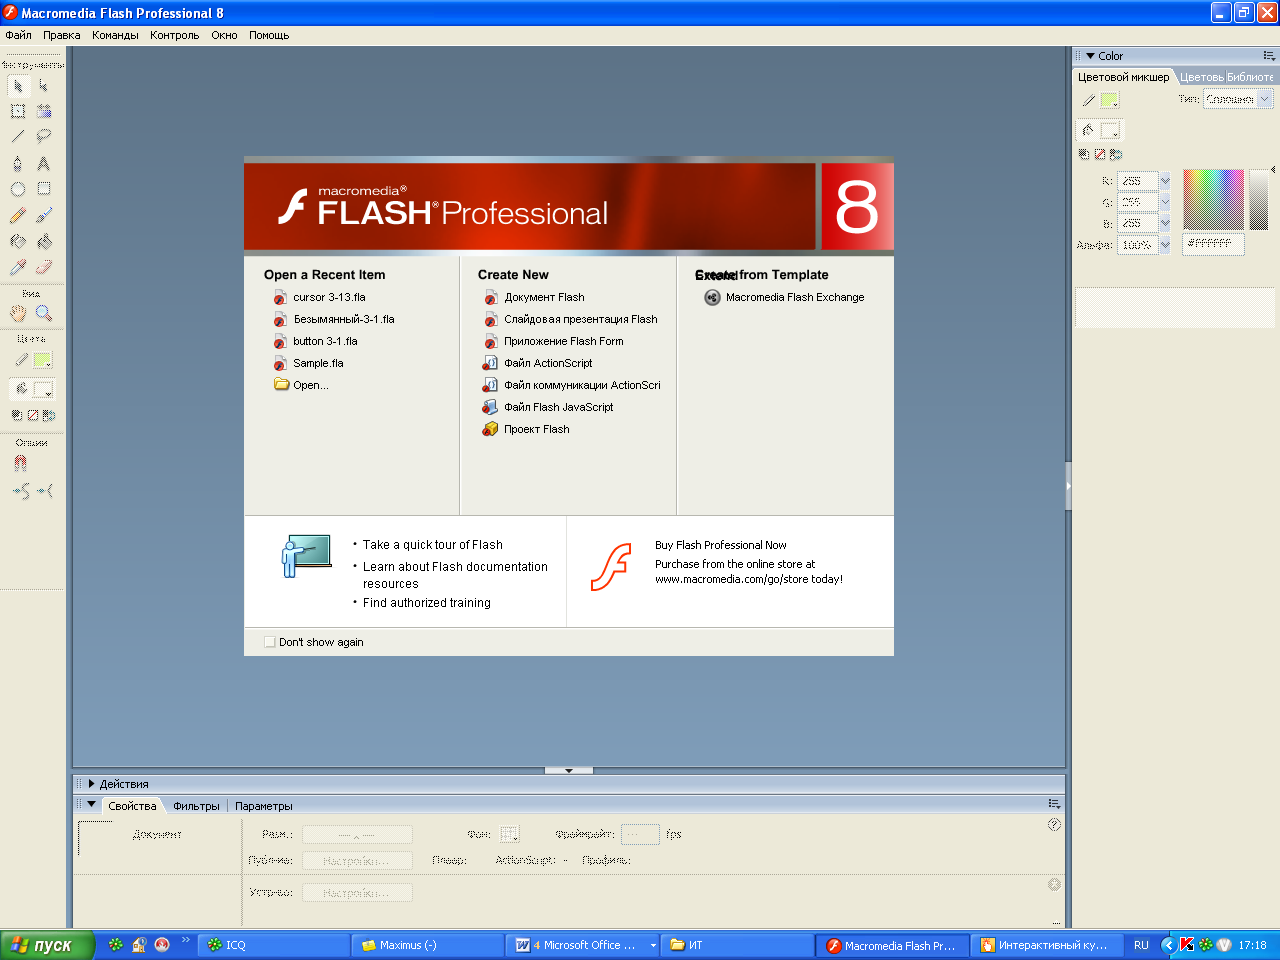Switch to the Фильтры tab
Screen dimensions: 1280x960
[196, 806]
